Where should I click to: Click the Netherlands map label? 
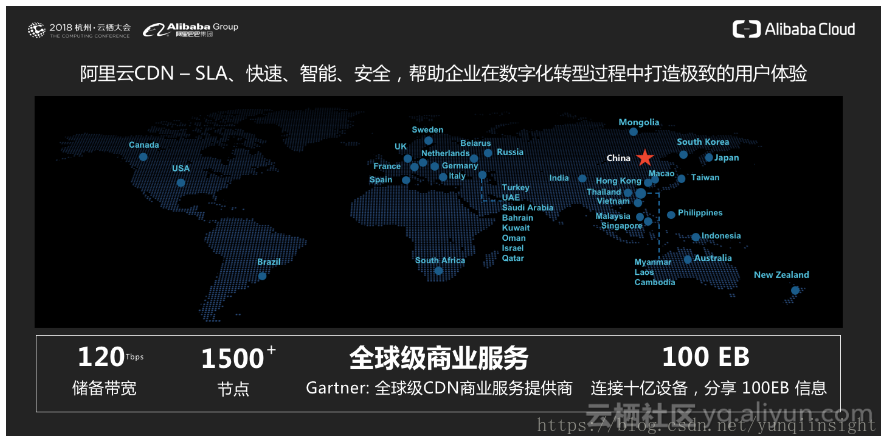446,153
